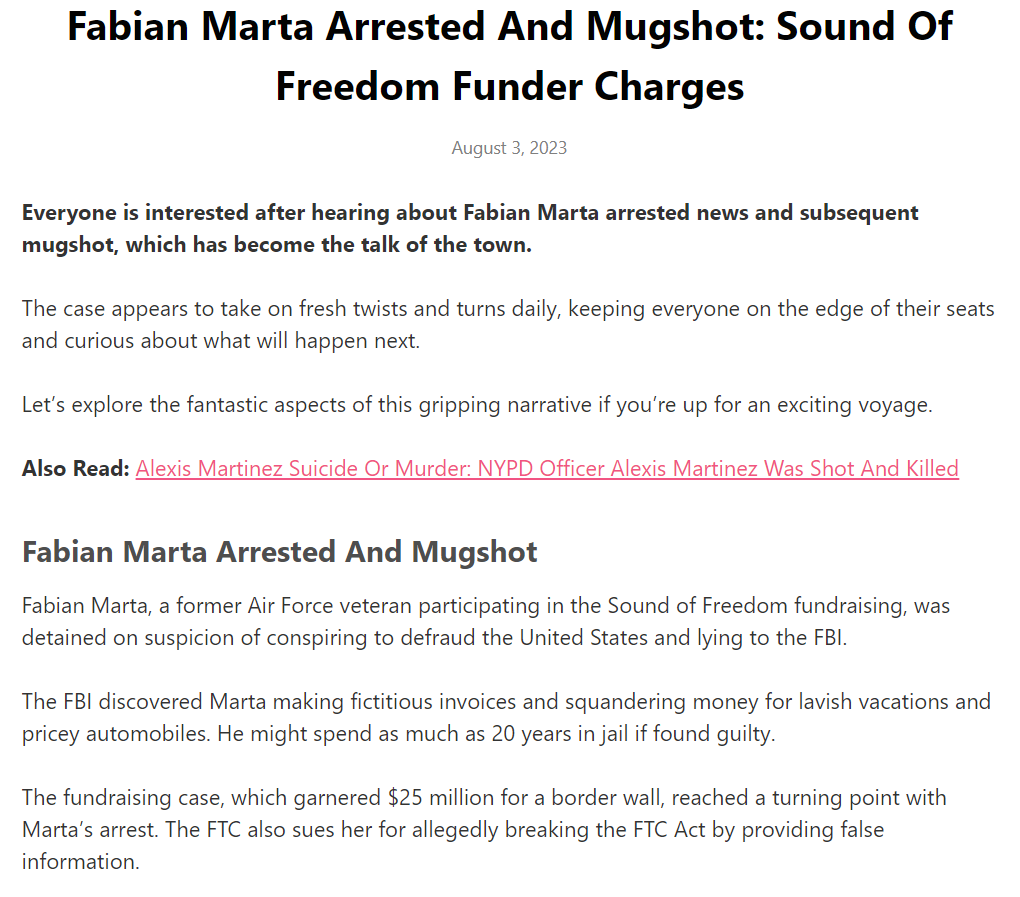1020x897 pixels.
Task: Open the Alexis Martinez Suicide Or Murder link
Action: 547,468
